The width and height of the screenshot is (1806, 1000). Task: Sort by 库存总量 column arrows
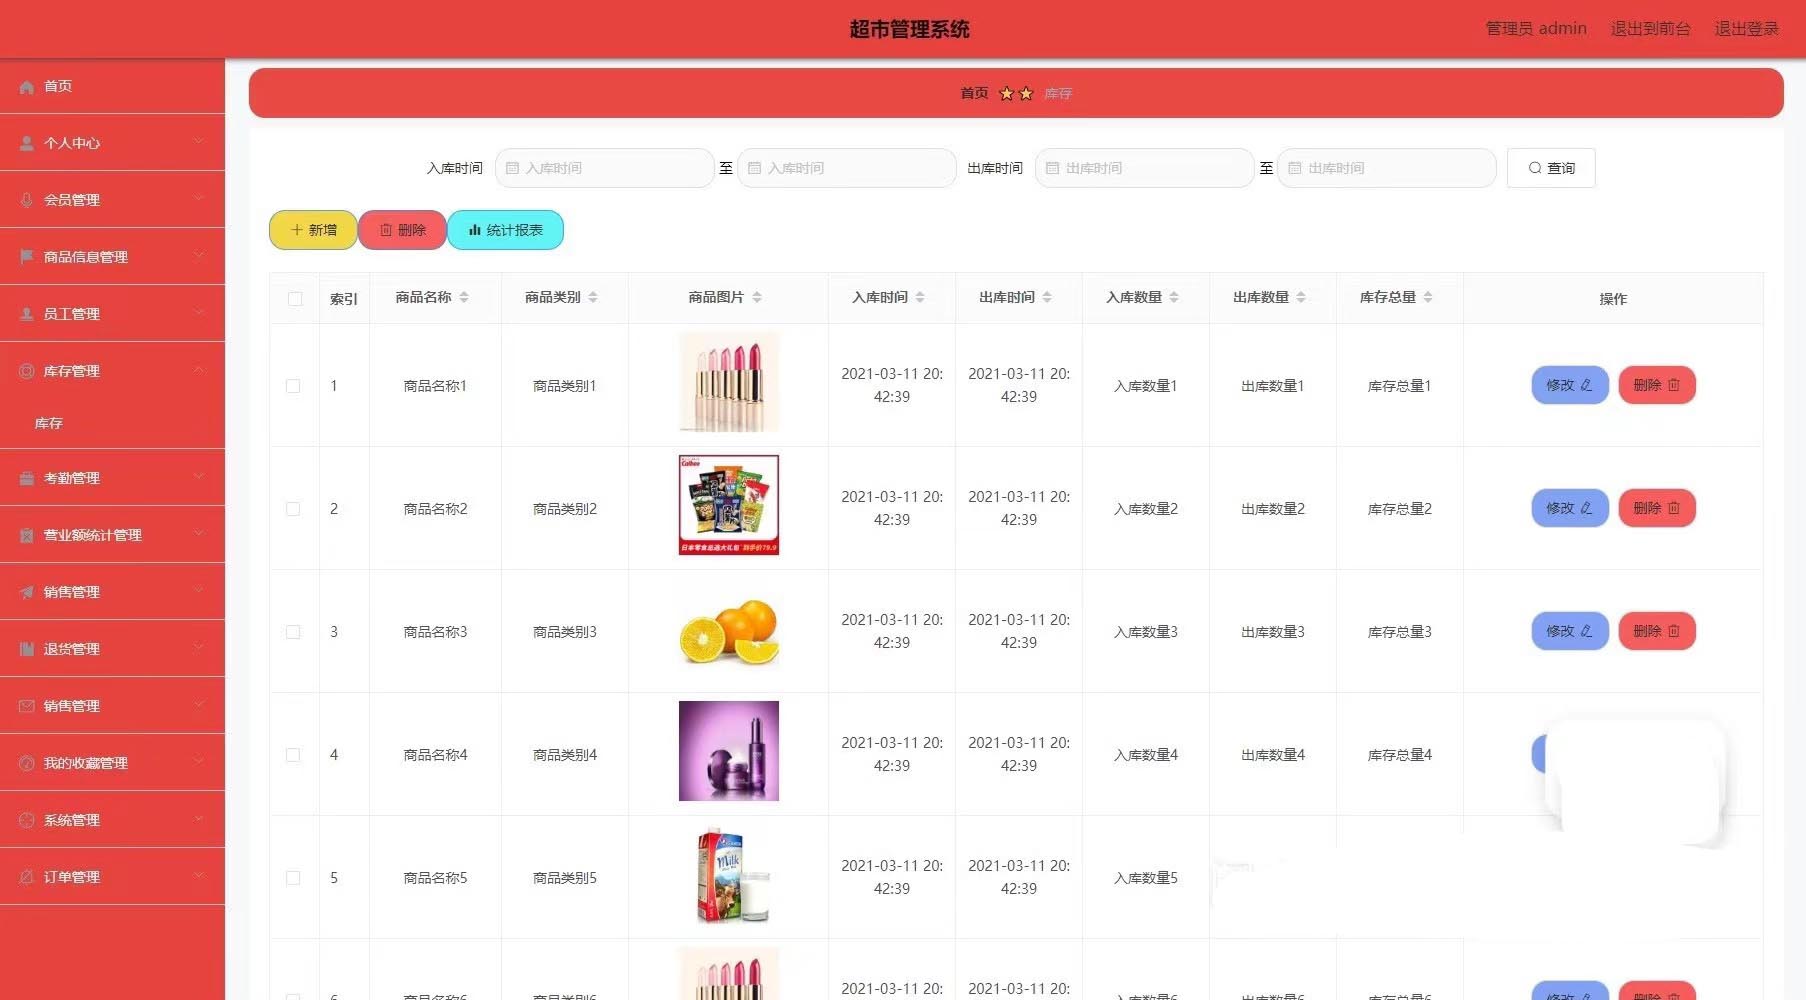(x=1428, y=297)
